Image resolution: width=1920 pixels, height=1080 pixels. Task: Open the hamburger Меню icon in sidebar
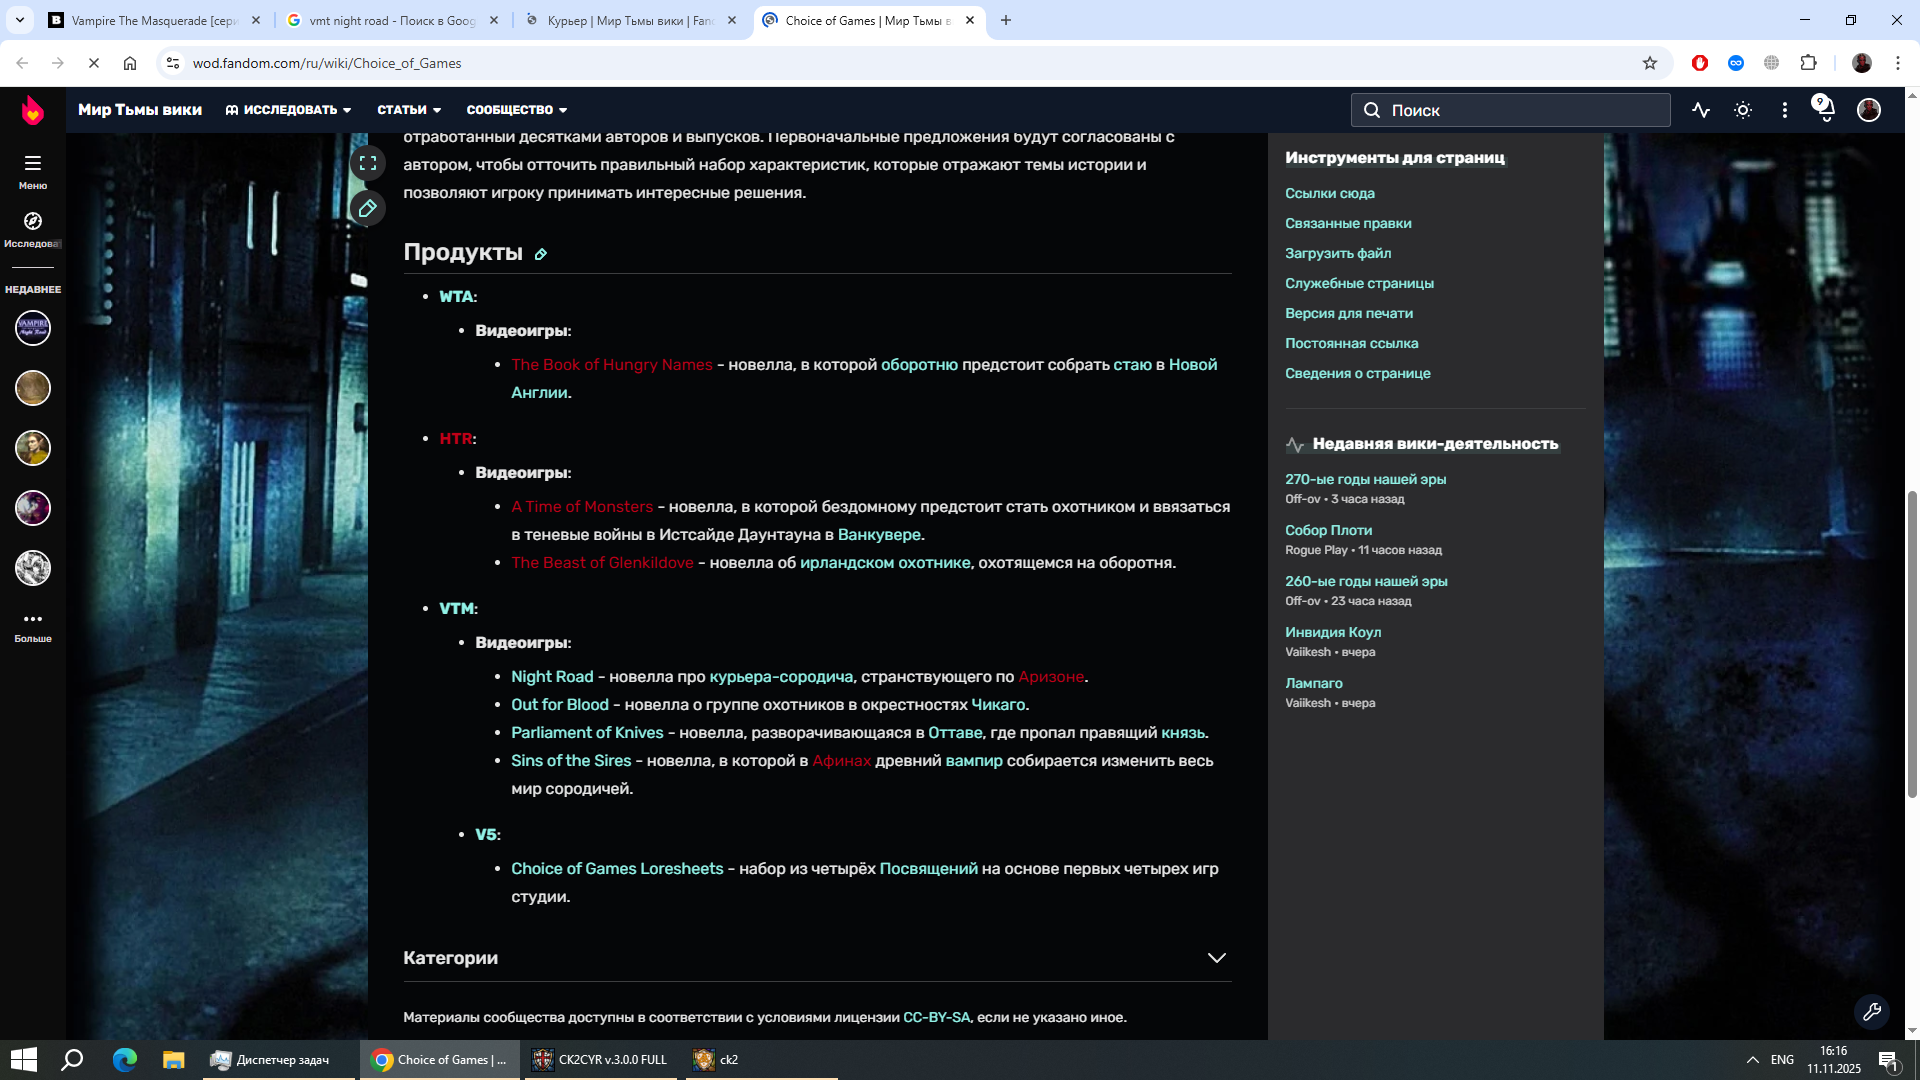pyautogui.click(x=32, y=164)
